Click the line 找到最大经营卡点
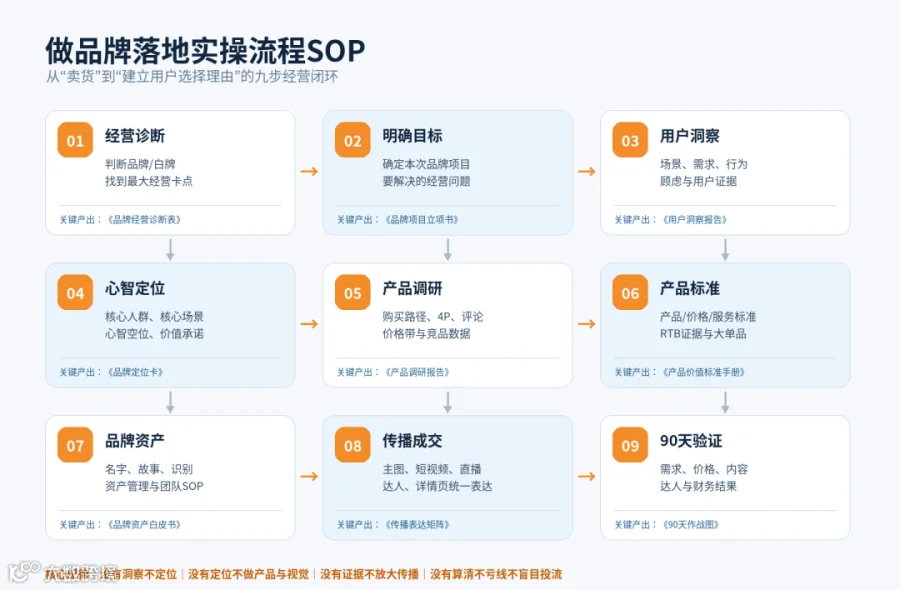 tap(149, 181)
